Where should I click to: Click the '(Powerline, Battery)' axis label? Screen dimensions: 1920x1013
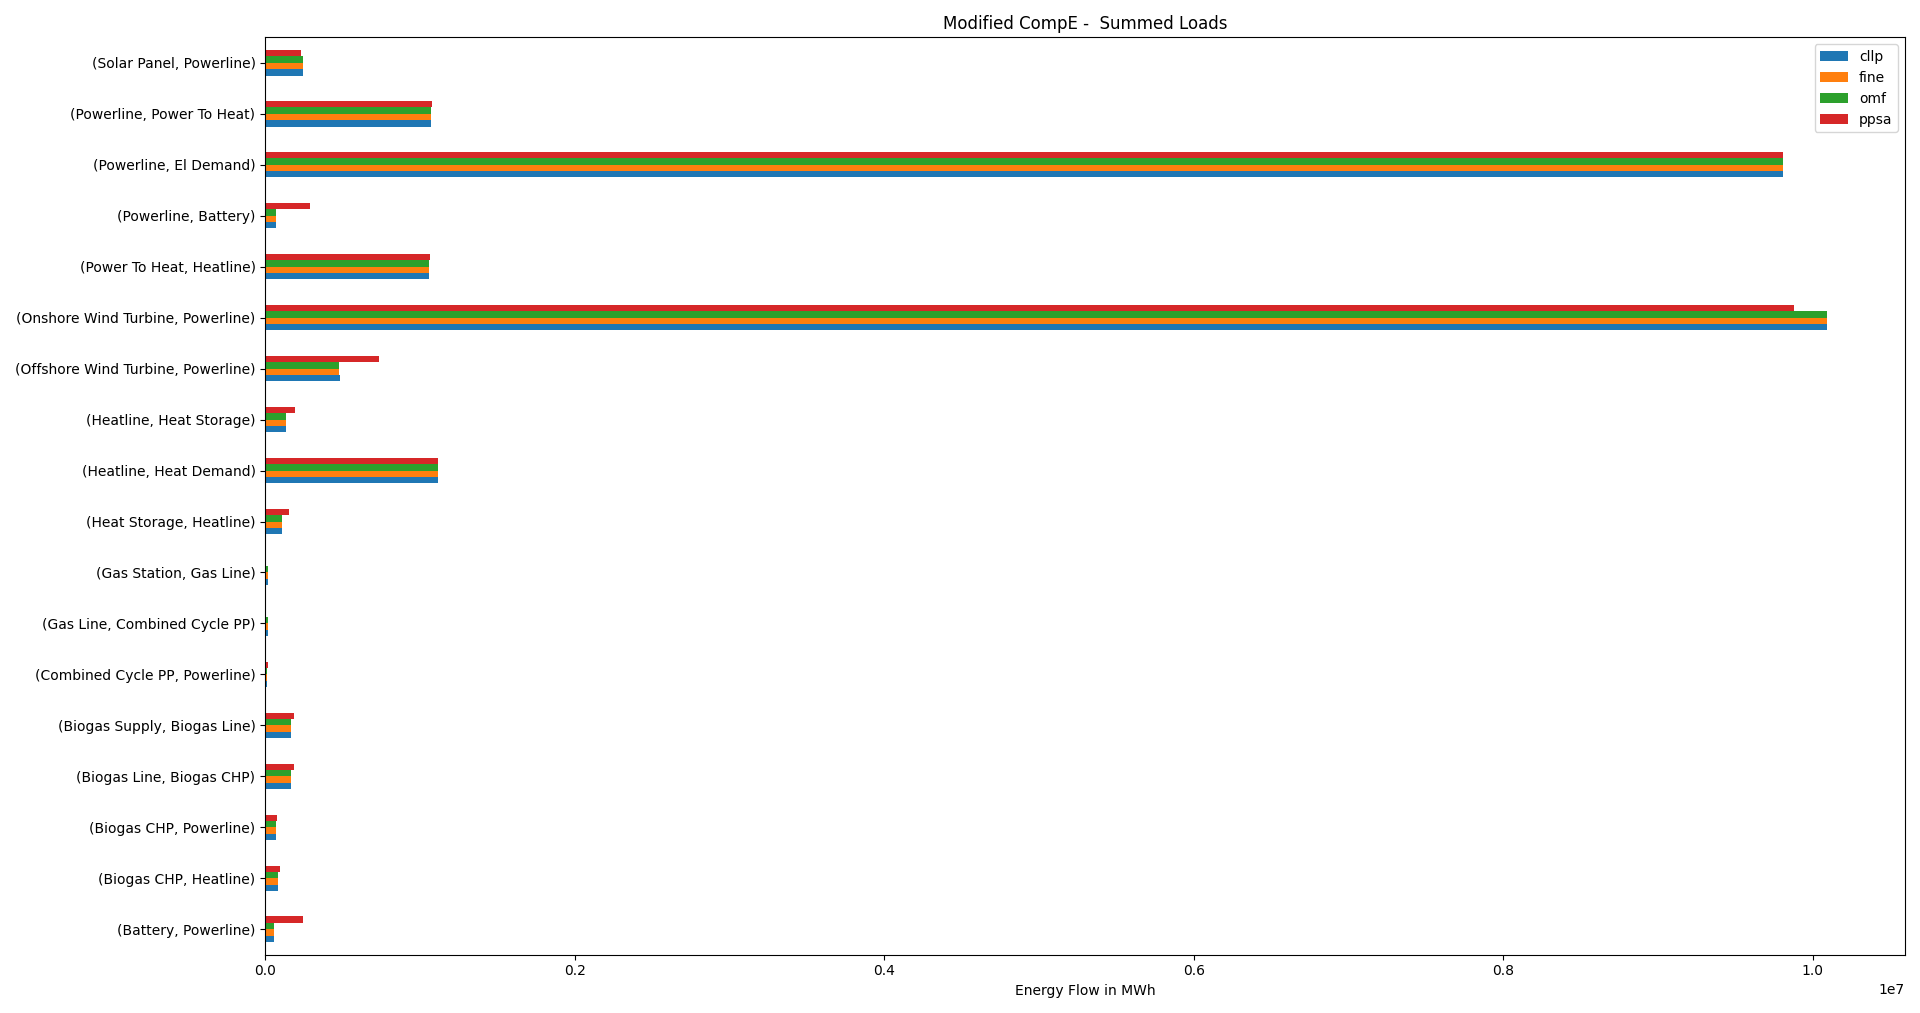coord(186,216)
